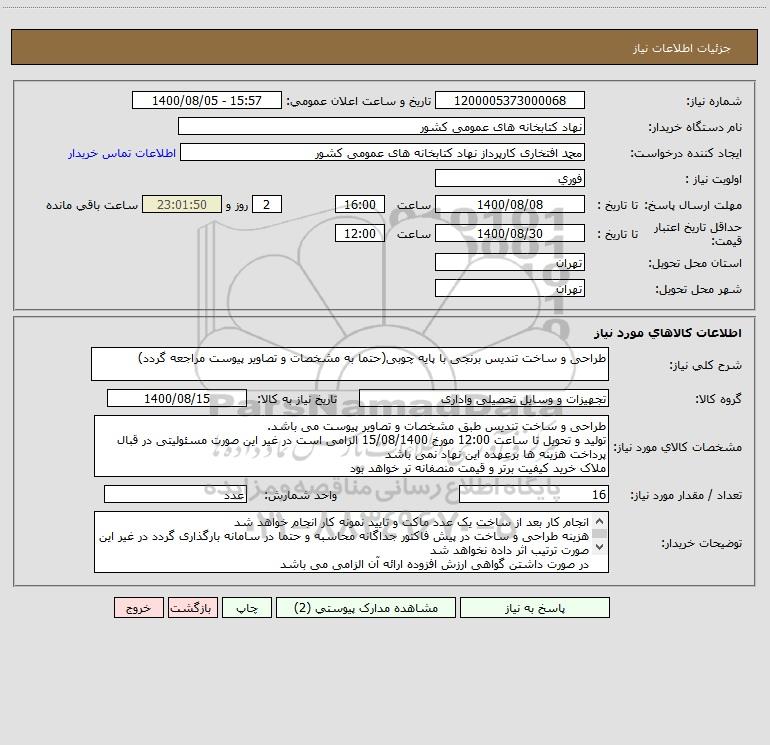This screenshot has height=745, width=770.
Task: Click the label اولویت نیاز
Action: click(714, 179)
